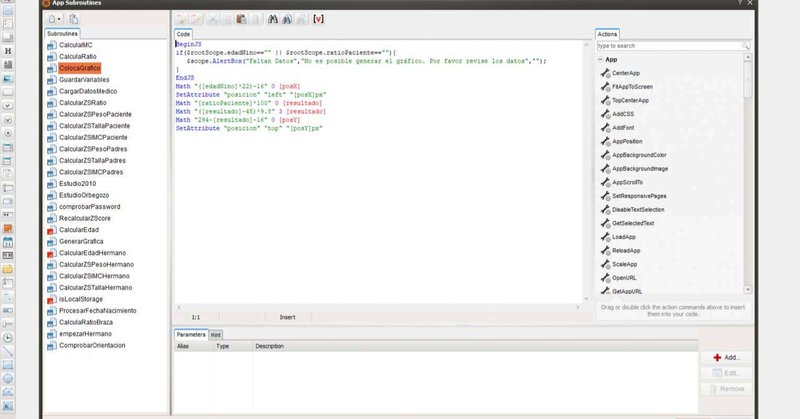Select the Parameters tab
Image resolution: width=800 pixels, height=419 pixels.
click(191, 335)
